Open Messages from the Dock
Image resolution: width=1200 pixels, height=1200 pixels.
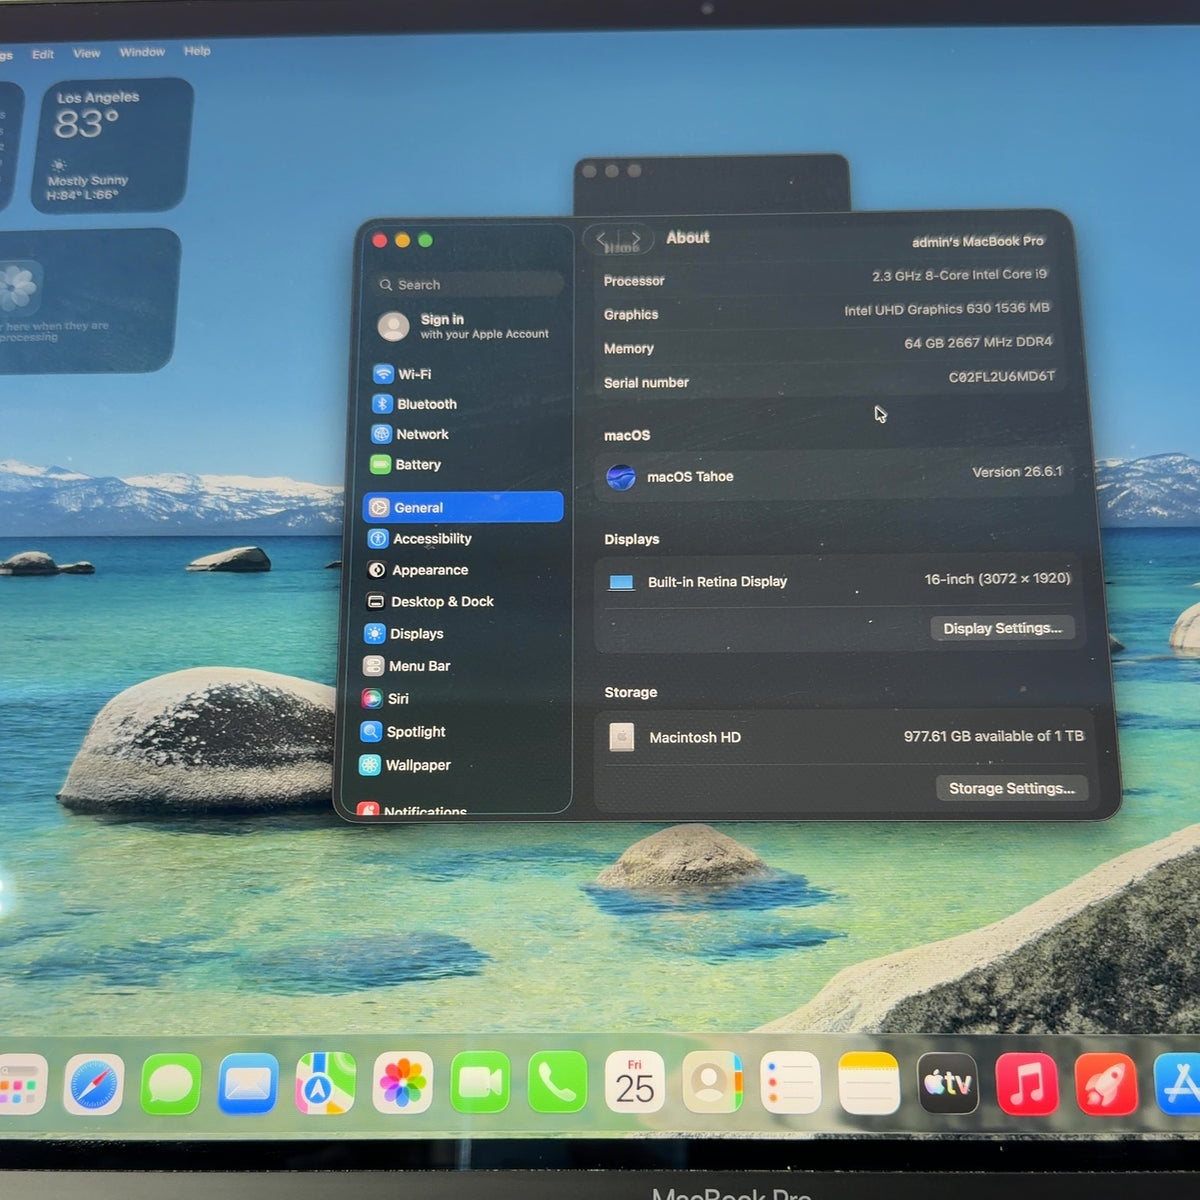coord(171,1084)
